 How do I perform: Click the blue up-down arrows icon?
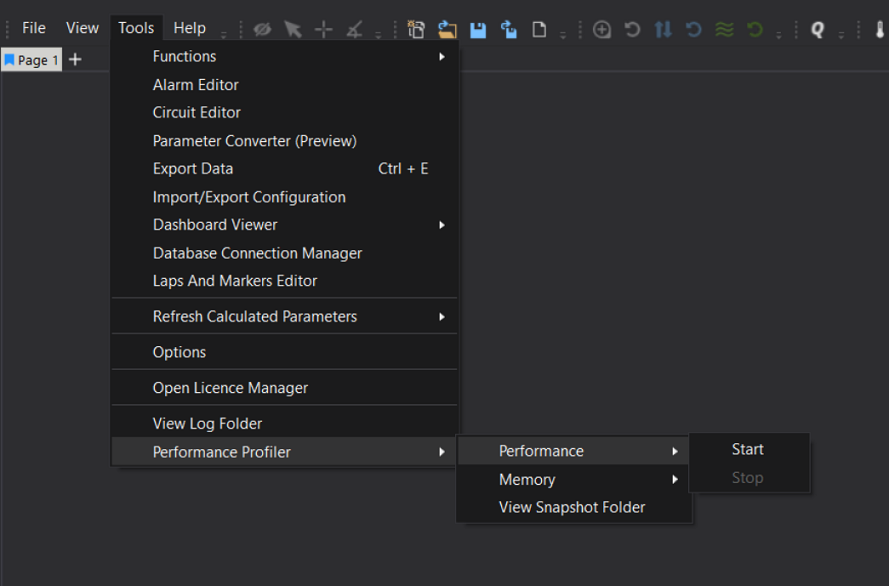(x=663, y=29)
